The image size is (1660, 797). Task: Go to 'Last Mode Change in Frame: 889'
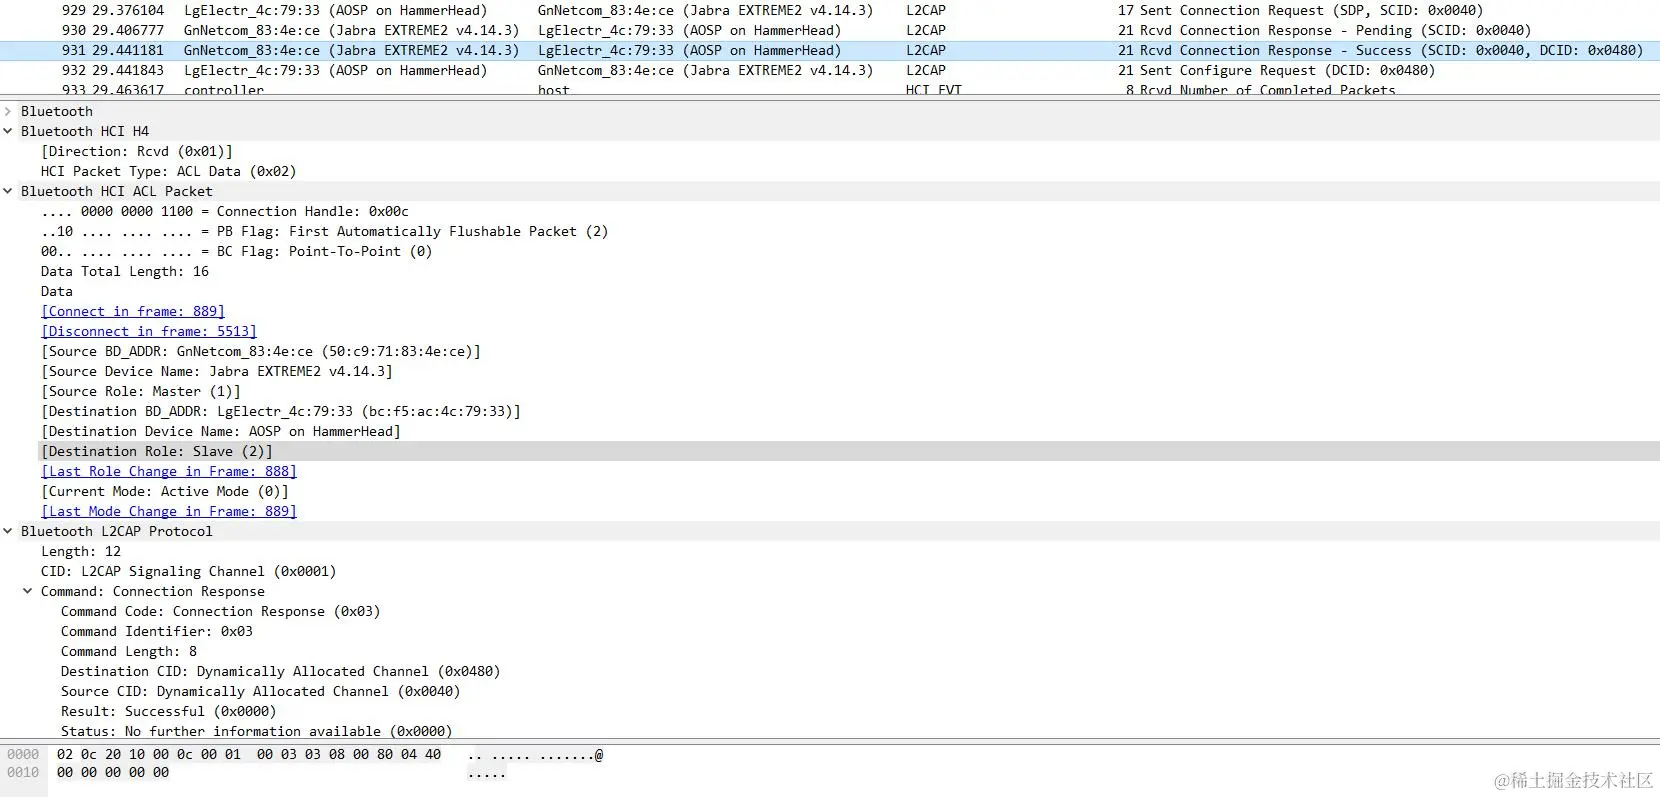[169, 511]
